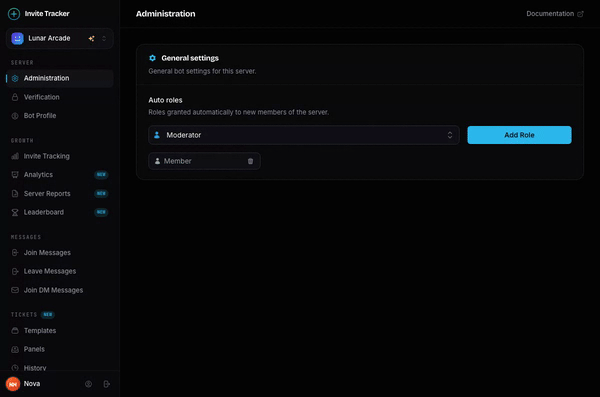Open ticket Templates page

(x=60, y=331)
